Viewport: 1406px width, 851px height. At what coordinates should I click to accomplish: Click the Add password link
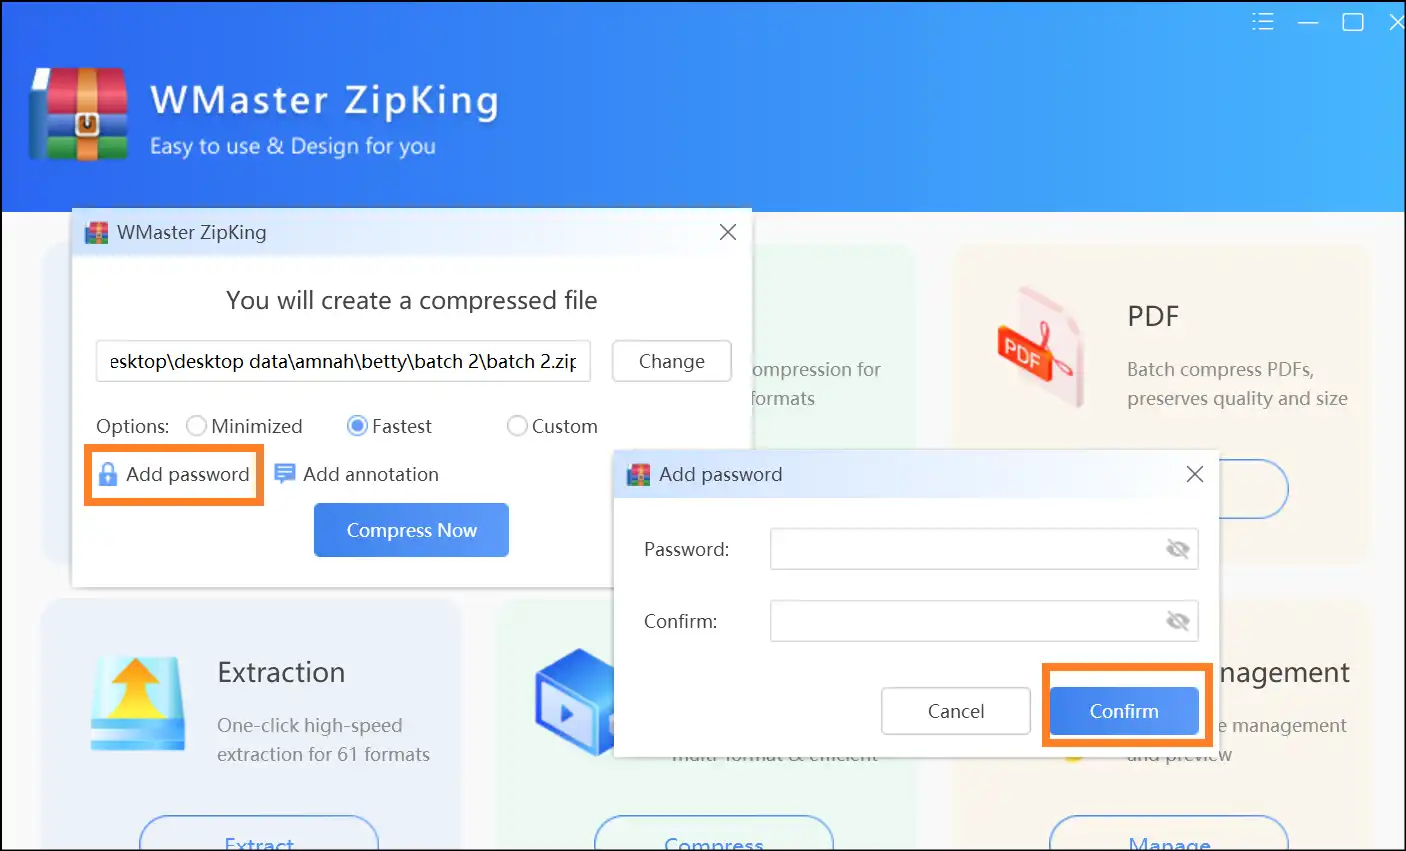coord(188,474)
